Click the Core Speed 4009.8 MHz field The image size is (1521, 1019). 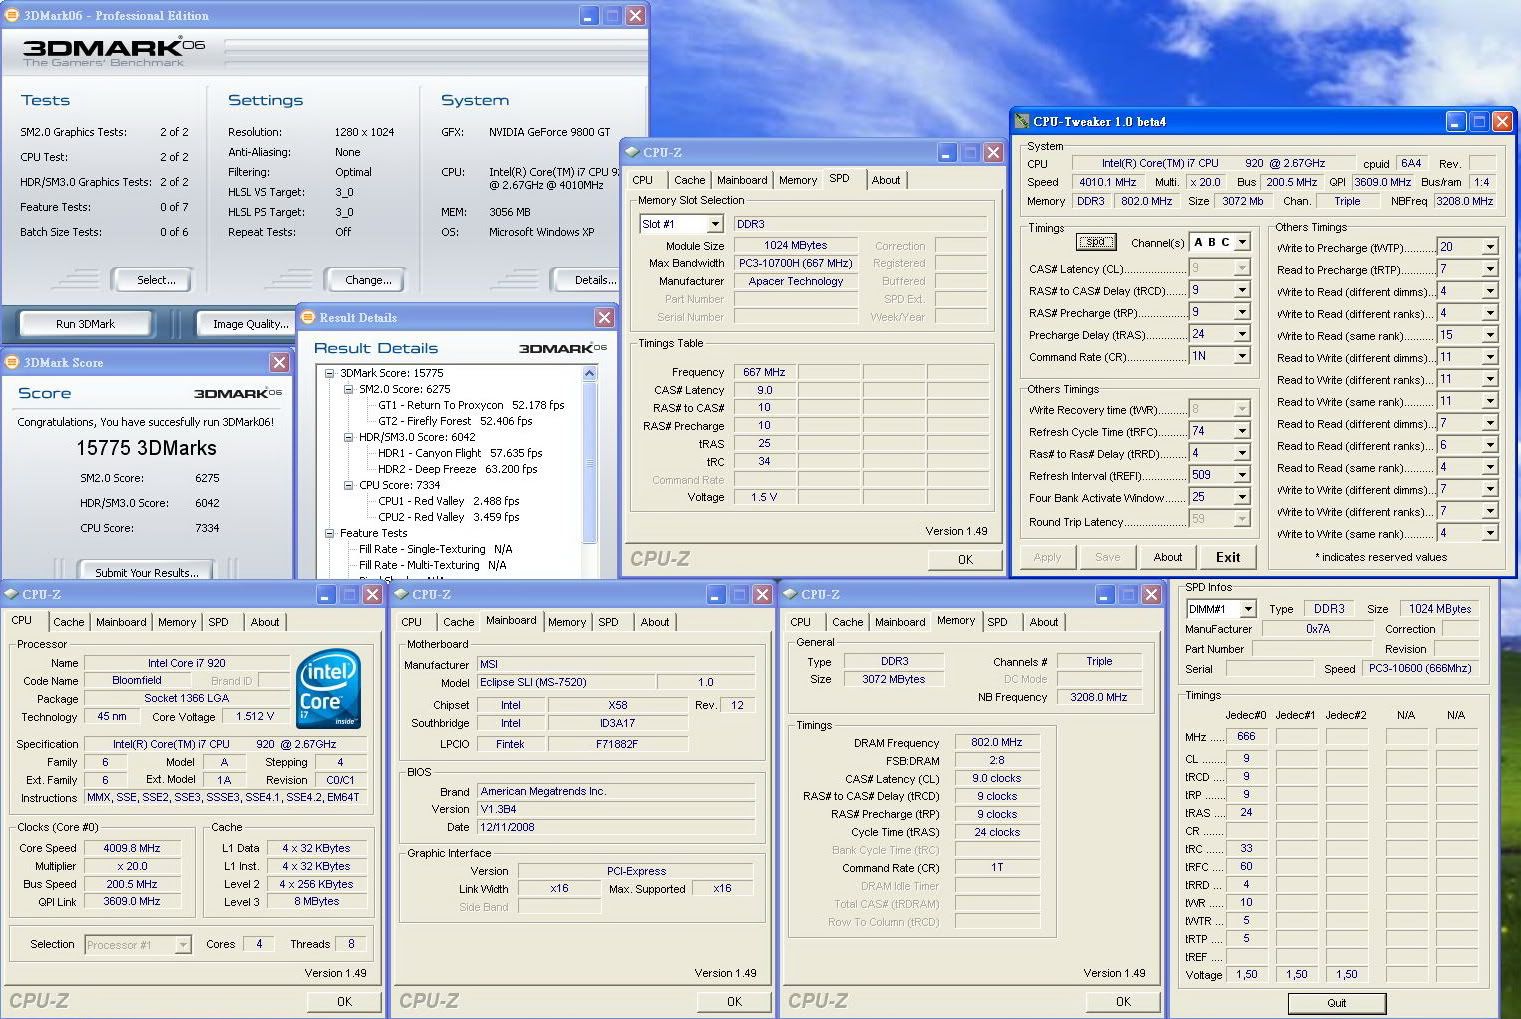(132, 848)
